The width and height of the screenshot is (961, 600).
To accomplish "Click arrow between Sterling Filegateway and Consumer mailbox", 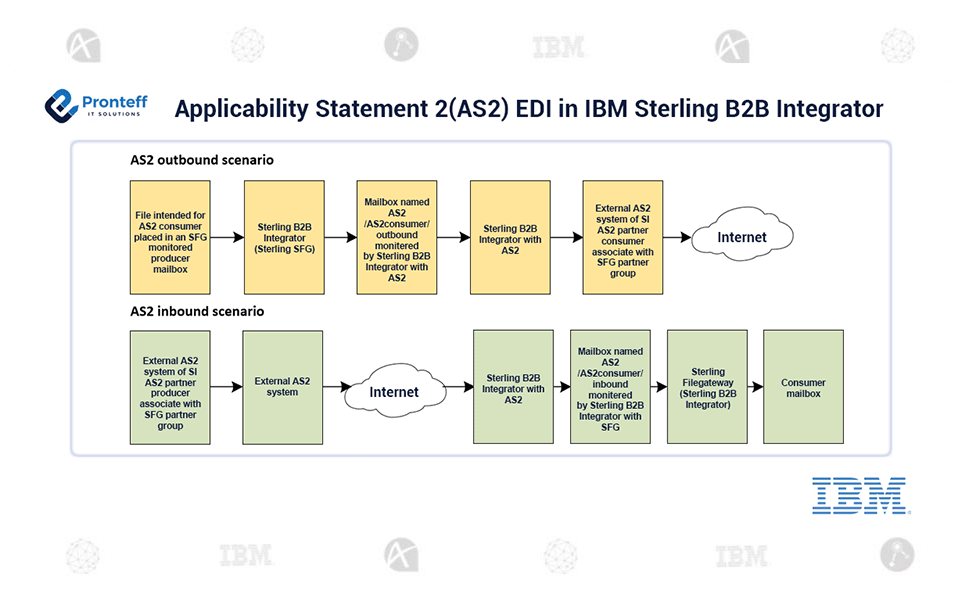I will (x=755, y=387).
